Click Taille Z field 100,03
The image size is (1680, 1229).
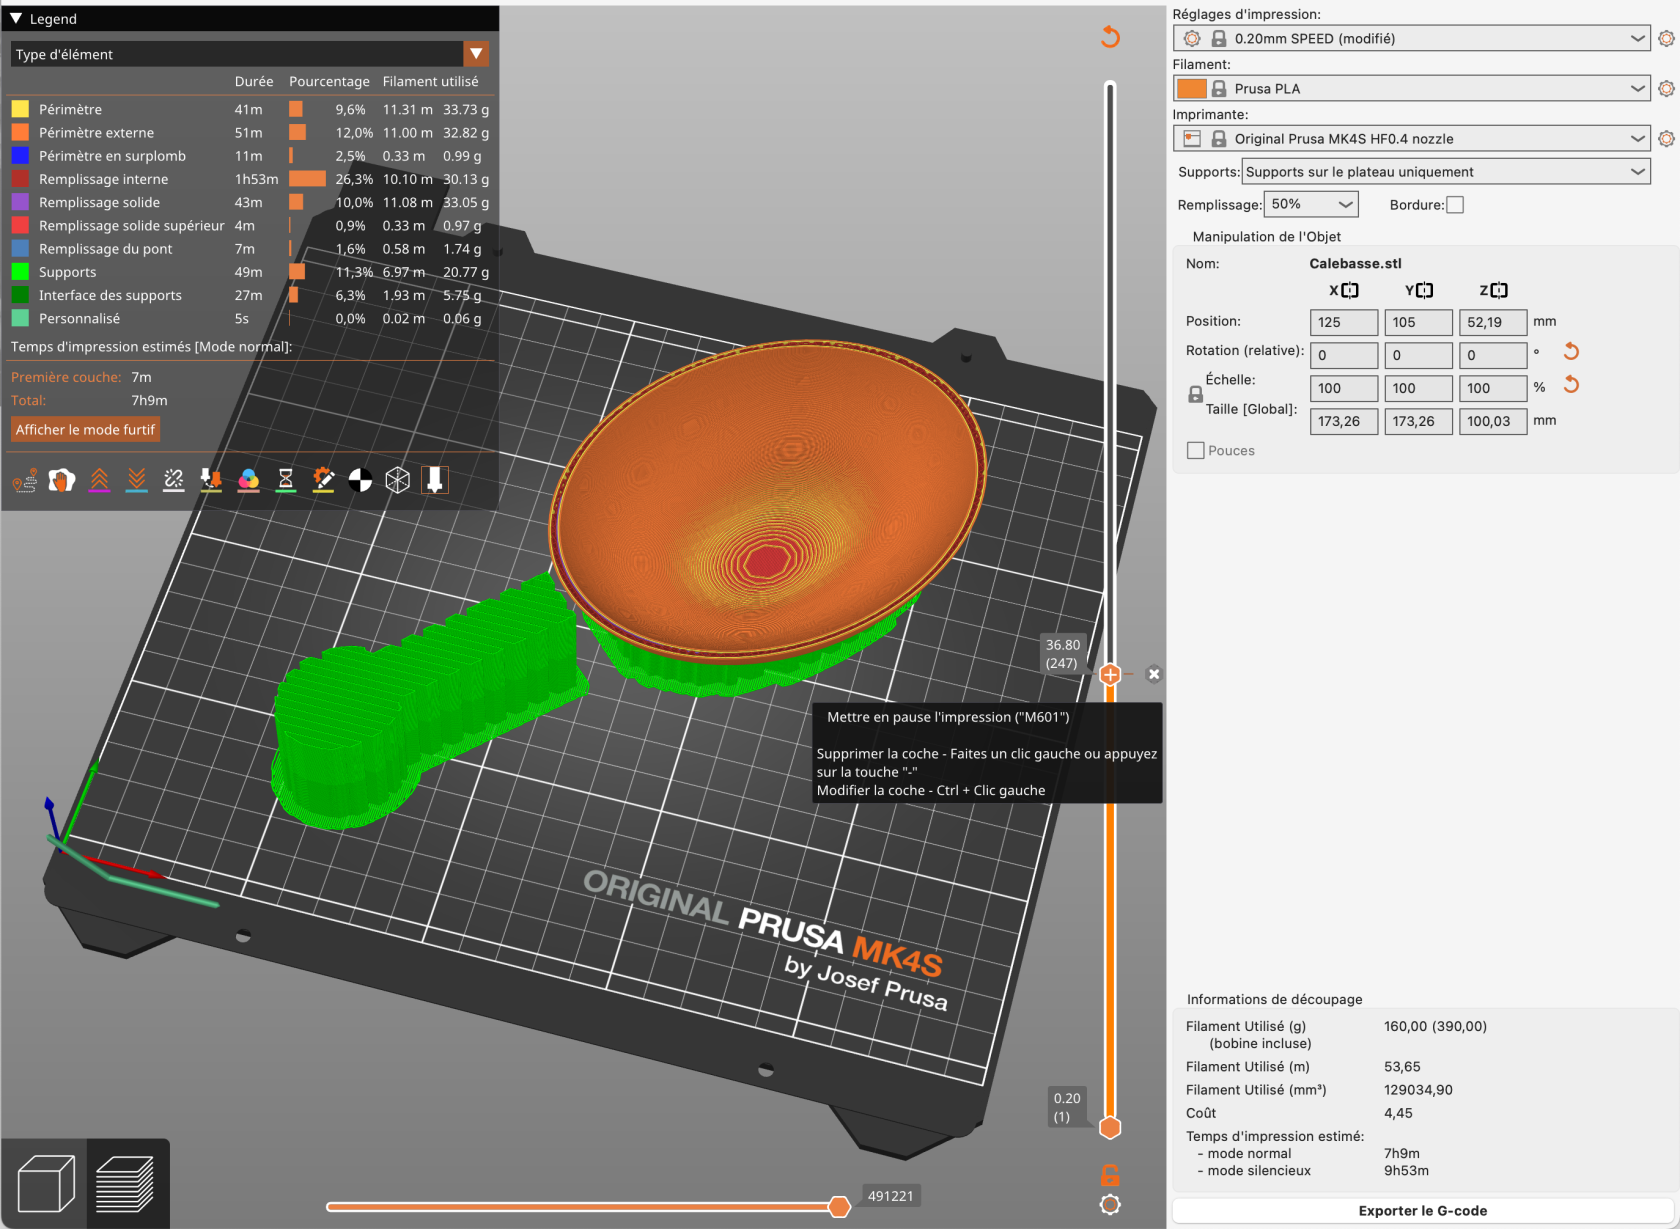[x=1493, y=421]
